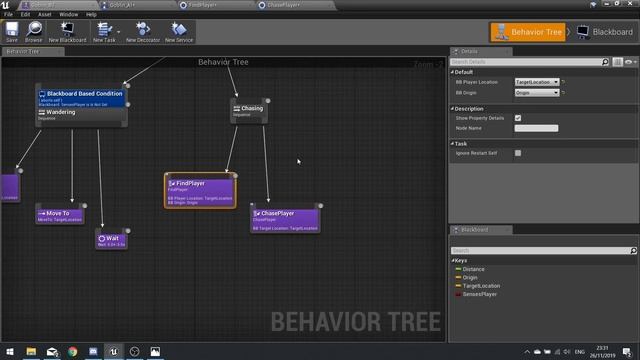Open Details view options eye dropdown
The height and width of the screenshot is (360, 640).
point(630,62)
